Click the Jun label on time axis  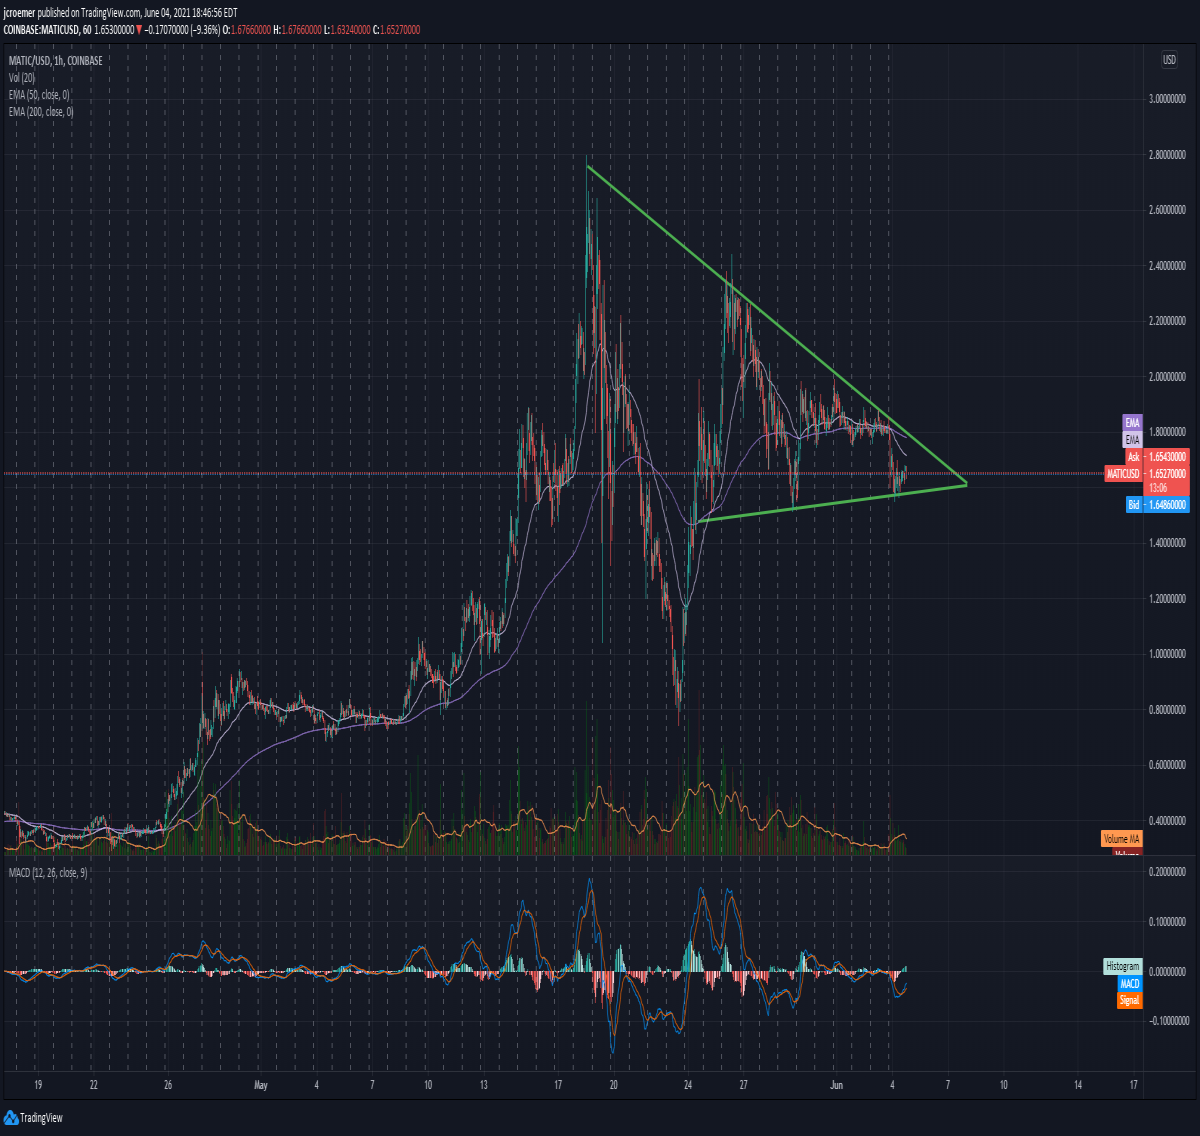837,1085
